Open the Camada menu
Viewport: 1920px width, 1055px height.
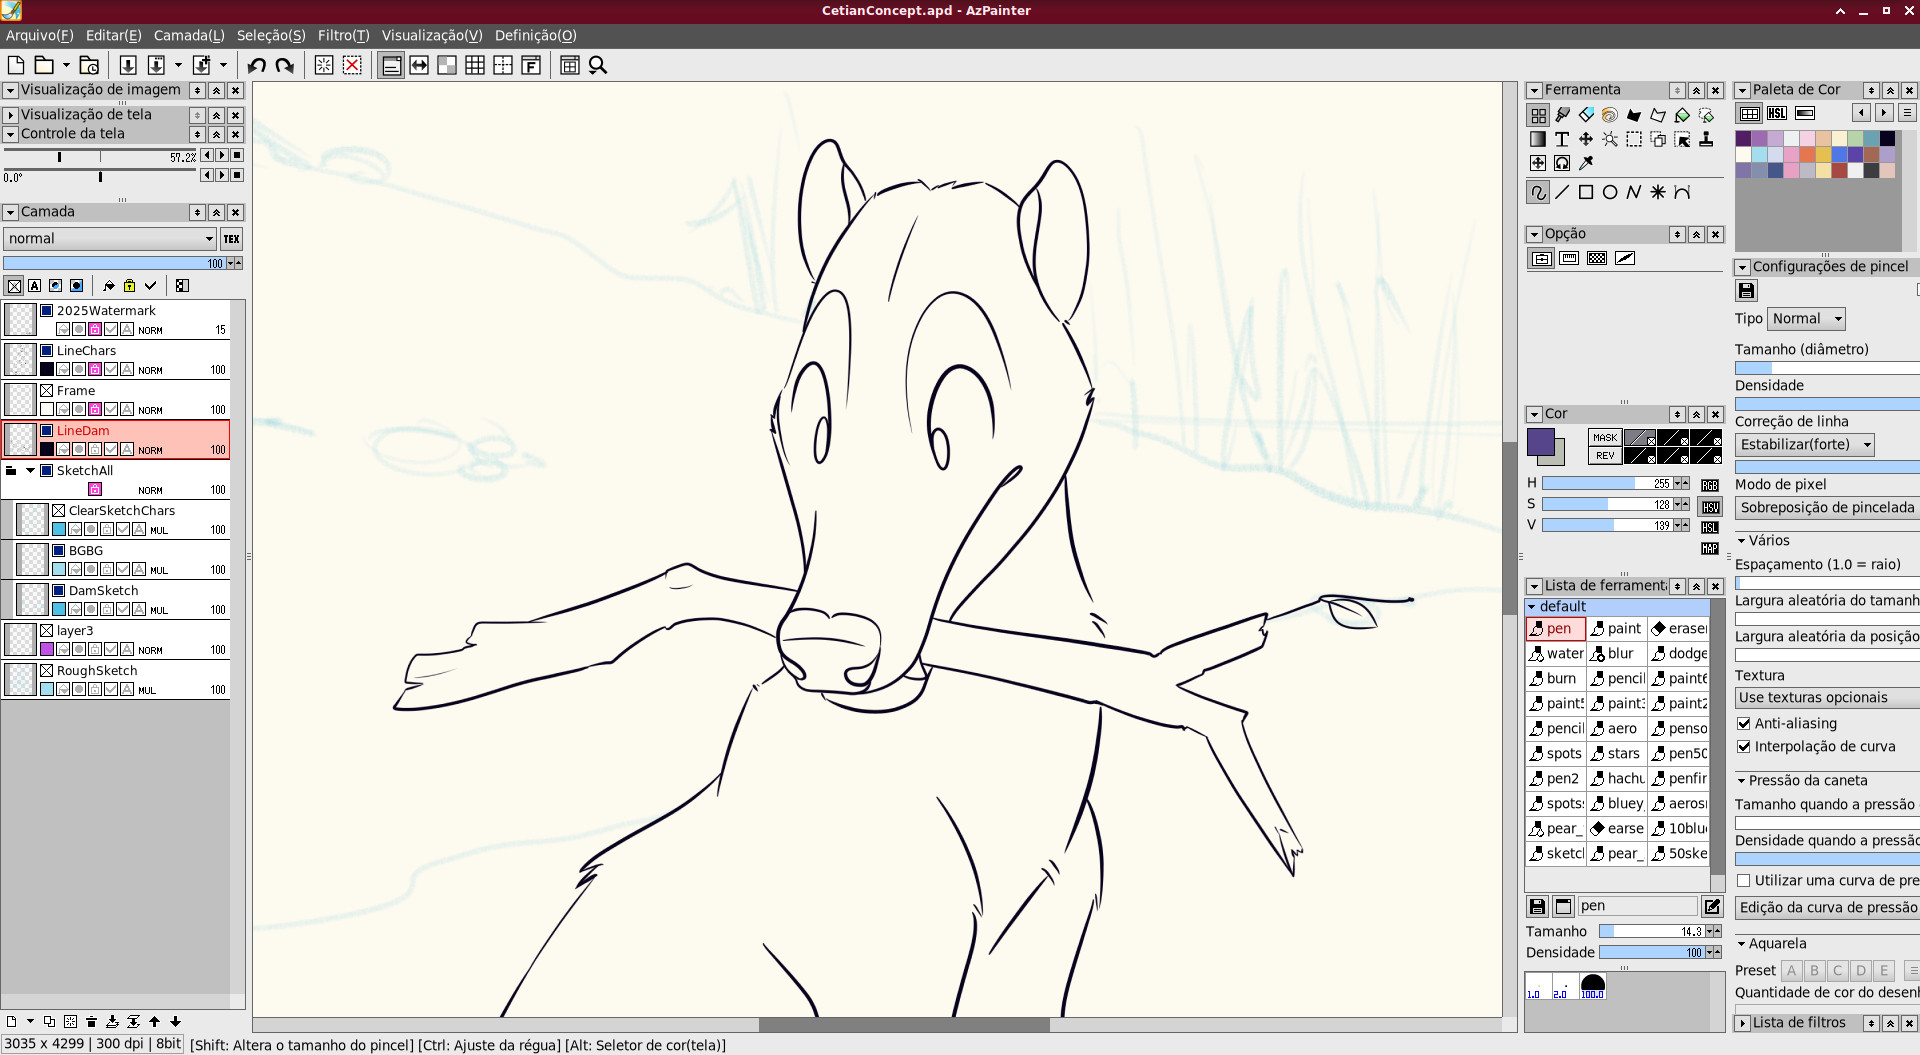(x=189, y=35)
